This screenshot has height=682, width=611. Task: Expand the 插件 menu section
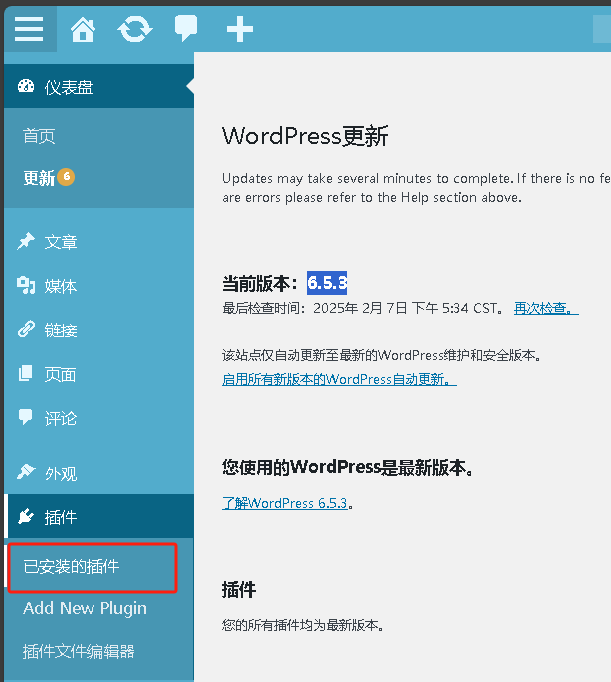click(x=61, y=517)
